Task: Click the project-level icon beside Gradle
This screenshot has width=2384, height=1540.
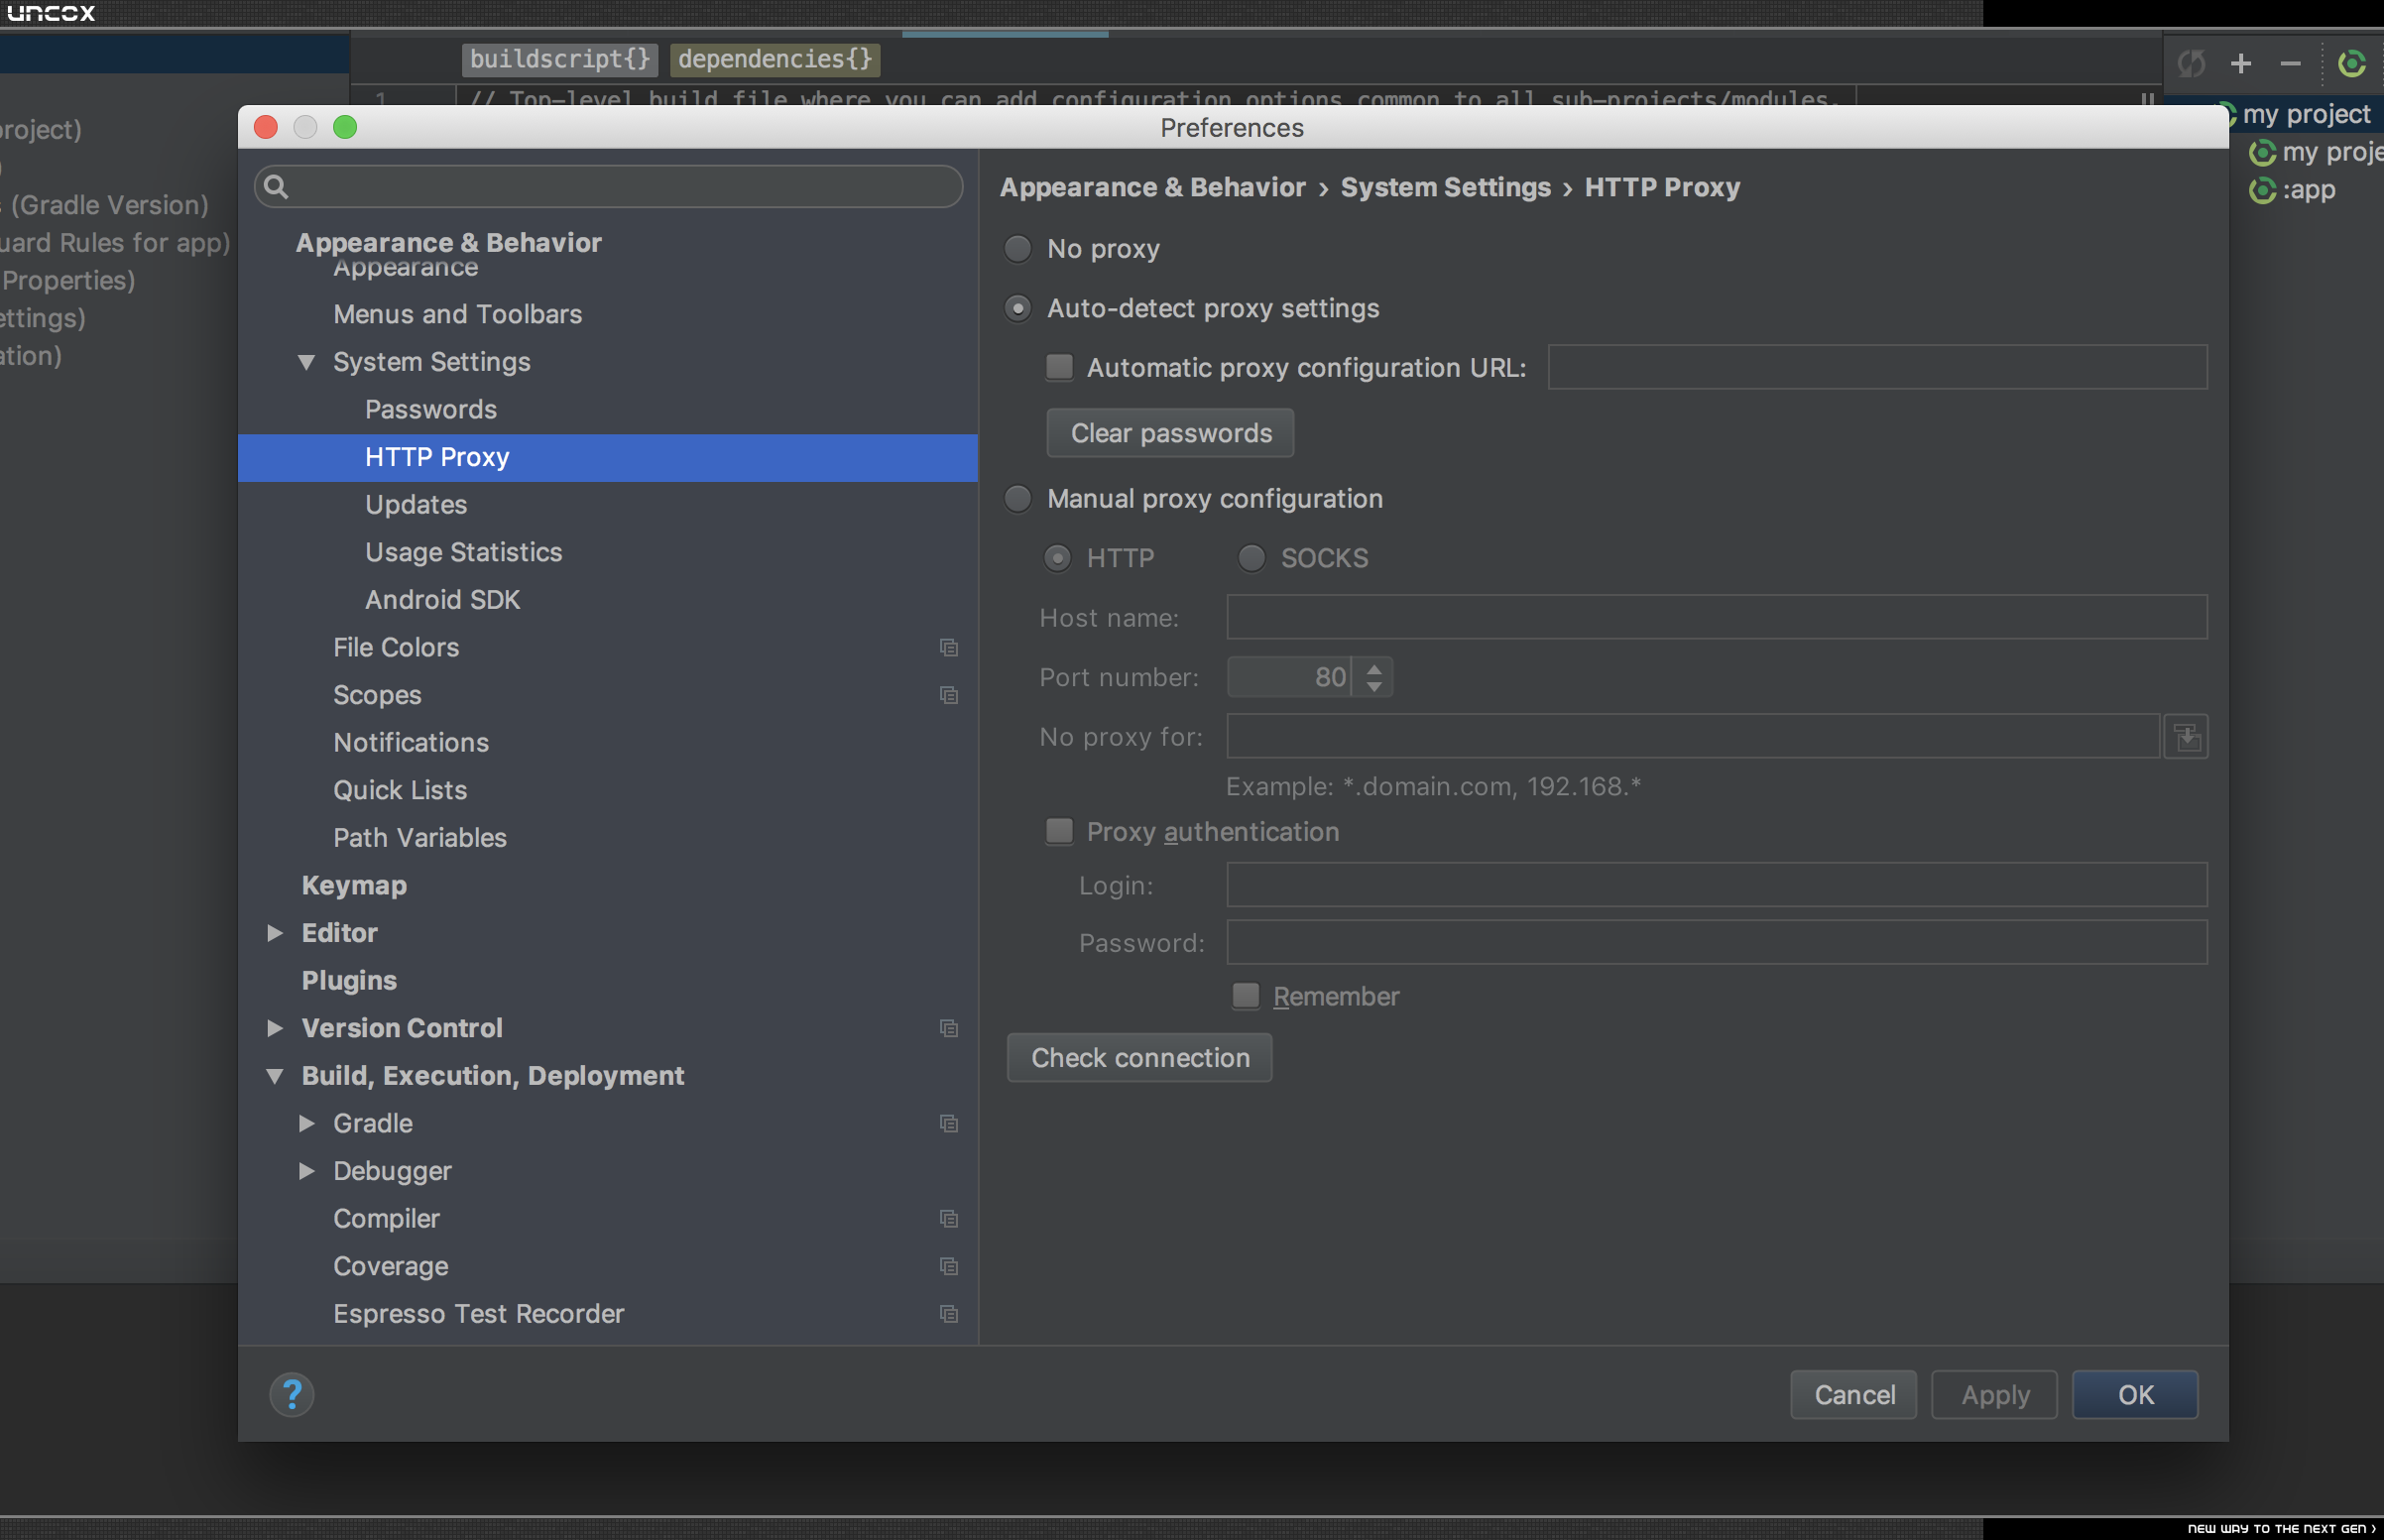Action: [x=949, y=1123]
